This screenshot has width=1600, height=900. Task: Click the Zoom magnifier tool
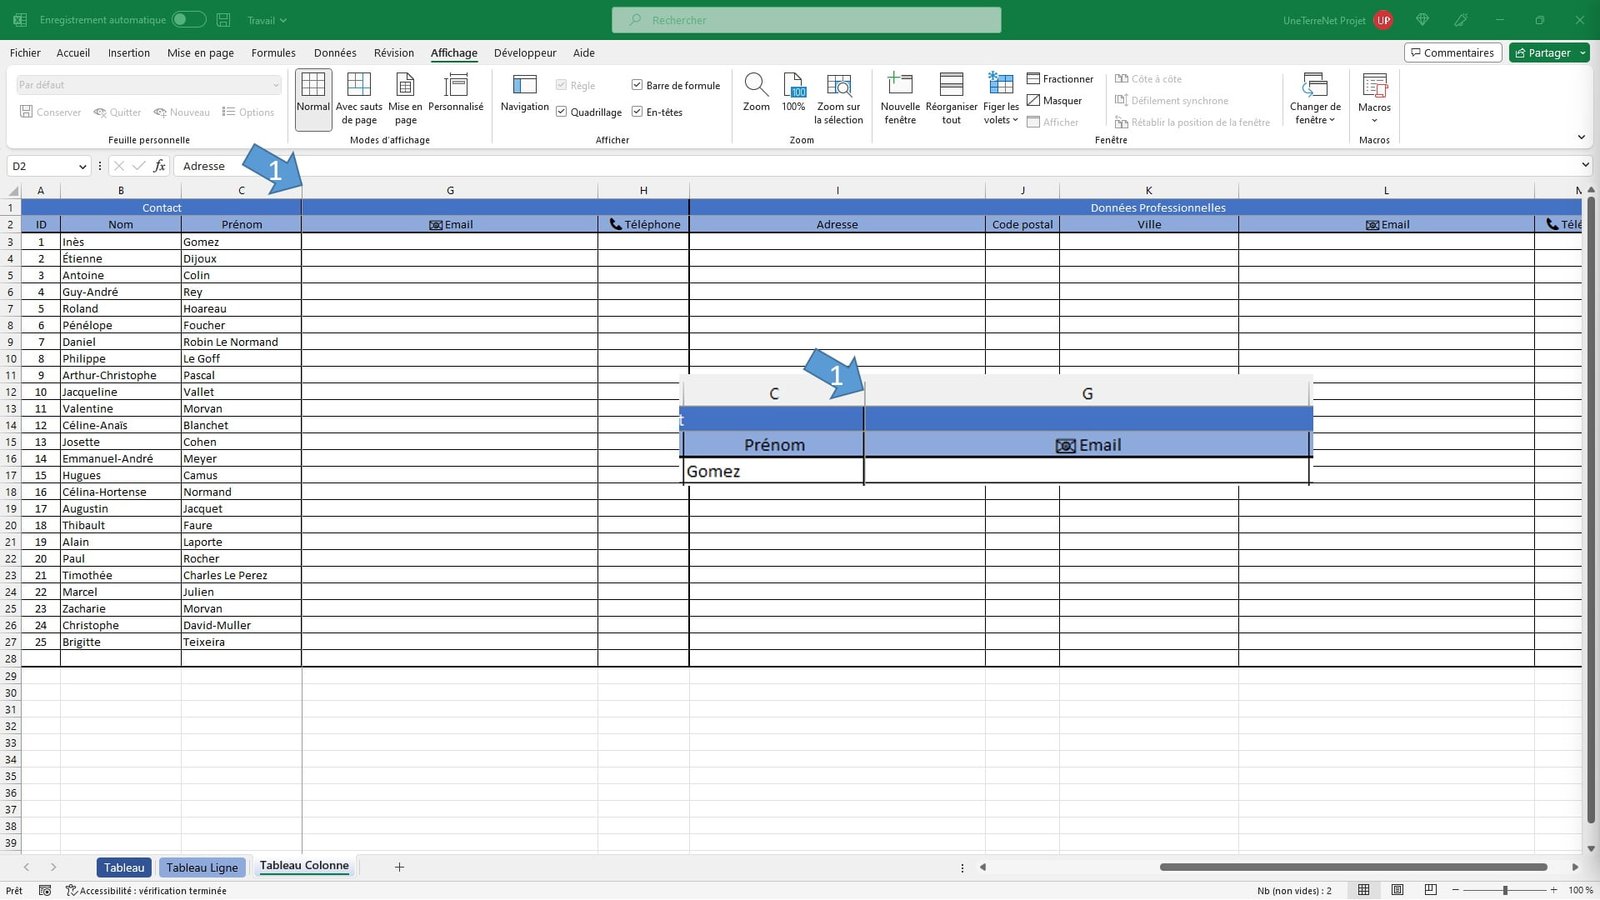tap(756, 97)
